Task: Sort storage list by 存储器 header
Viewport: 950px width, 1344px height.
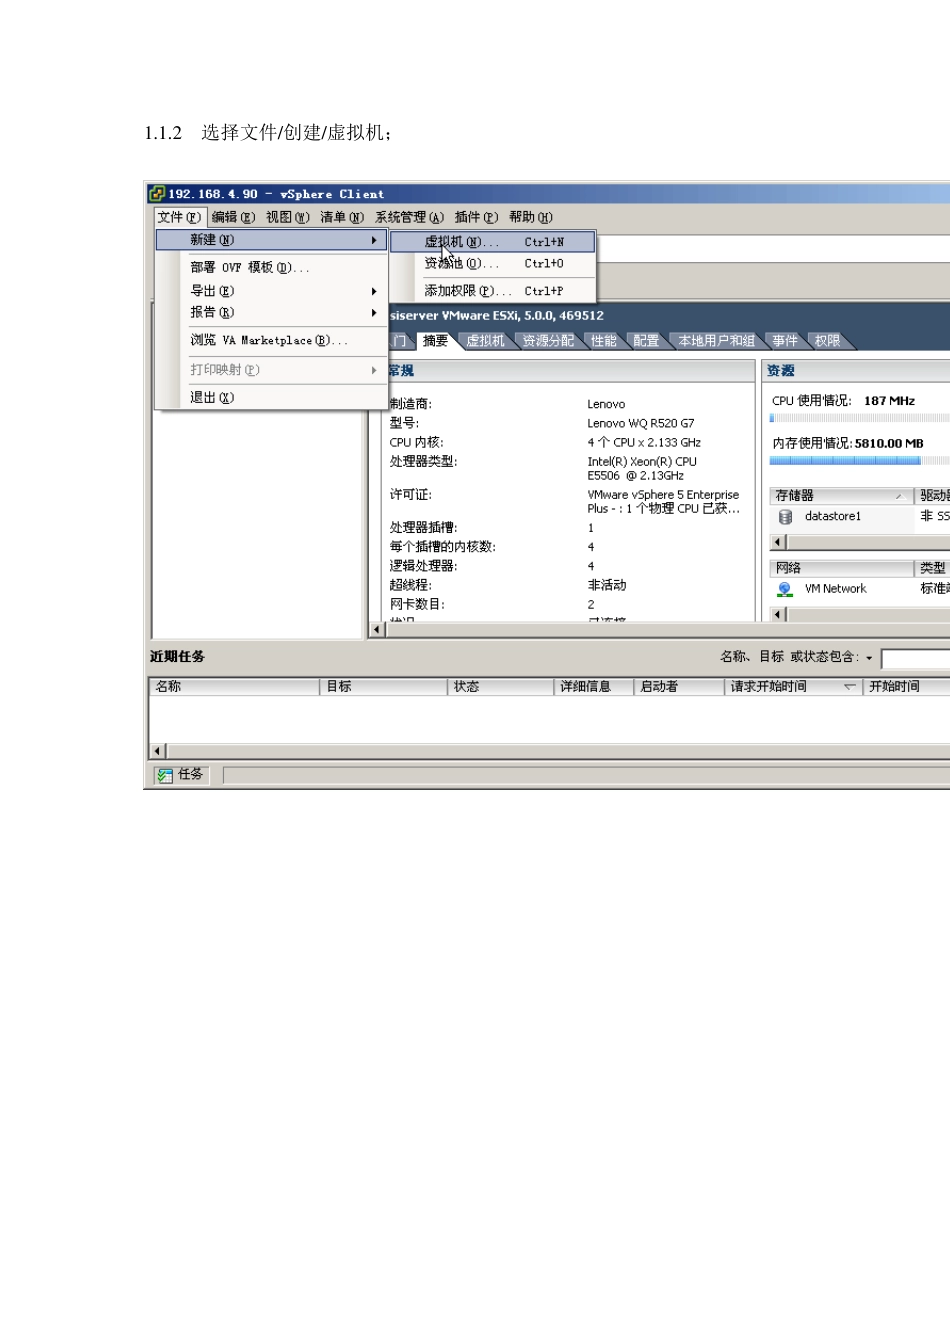Action: pos(842,496)
